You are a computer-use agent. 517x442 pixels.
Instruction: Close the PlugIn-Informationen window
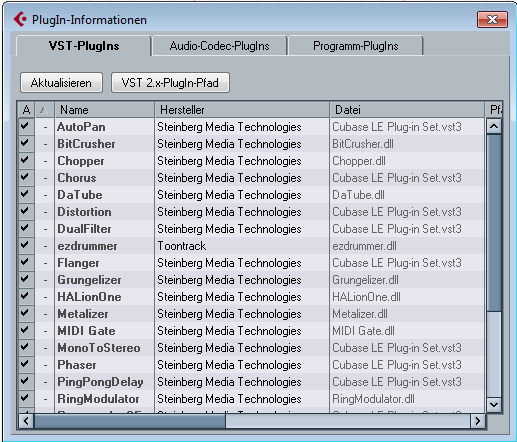coord(492,19)
